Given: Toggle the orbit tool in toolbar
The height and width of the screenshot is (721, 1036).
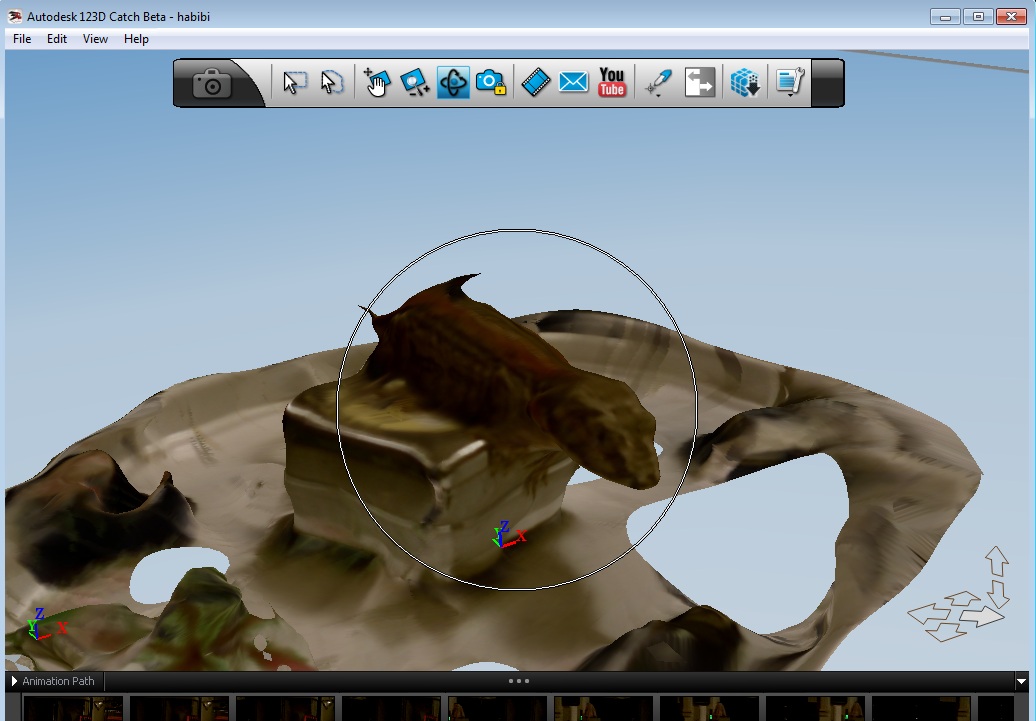Looking at the screenshot, I should point(453,83).
